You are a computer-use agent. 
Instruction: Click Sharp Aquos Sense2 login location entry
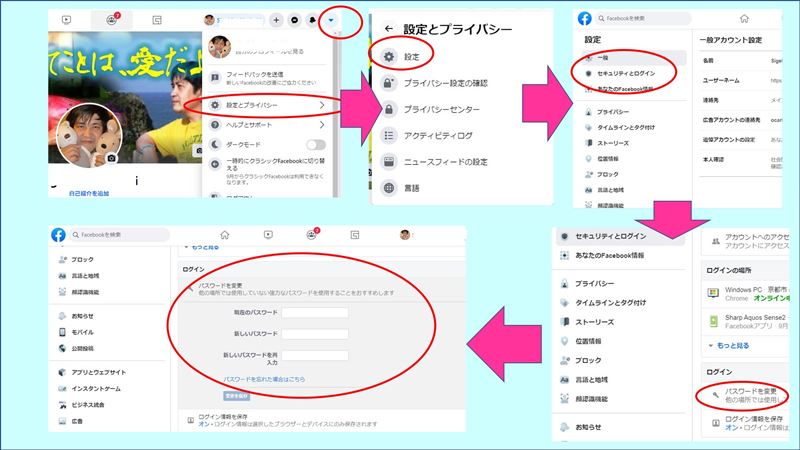click(746, 321)
